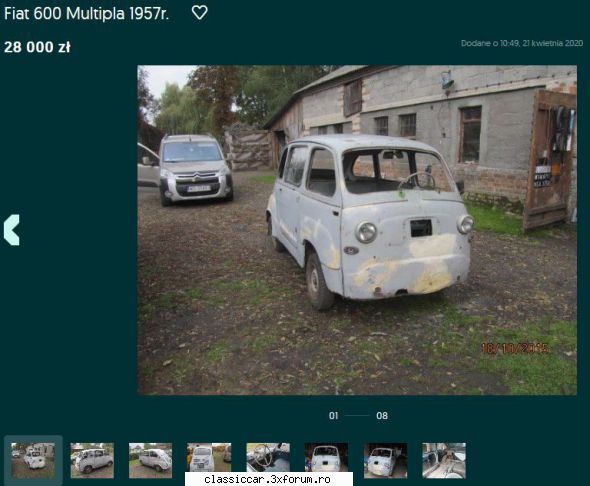
Task: Click the 'Fiat 600 Multipla 1957r.' title
Action: pyautogui.click(x=87, y=14)
